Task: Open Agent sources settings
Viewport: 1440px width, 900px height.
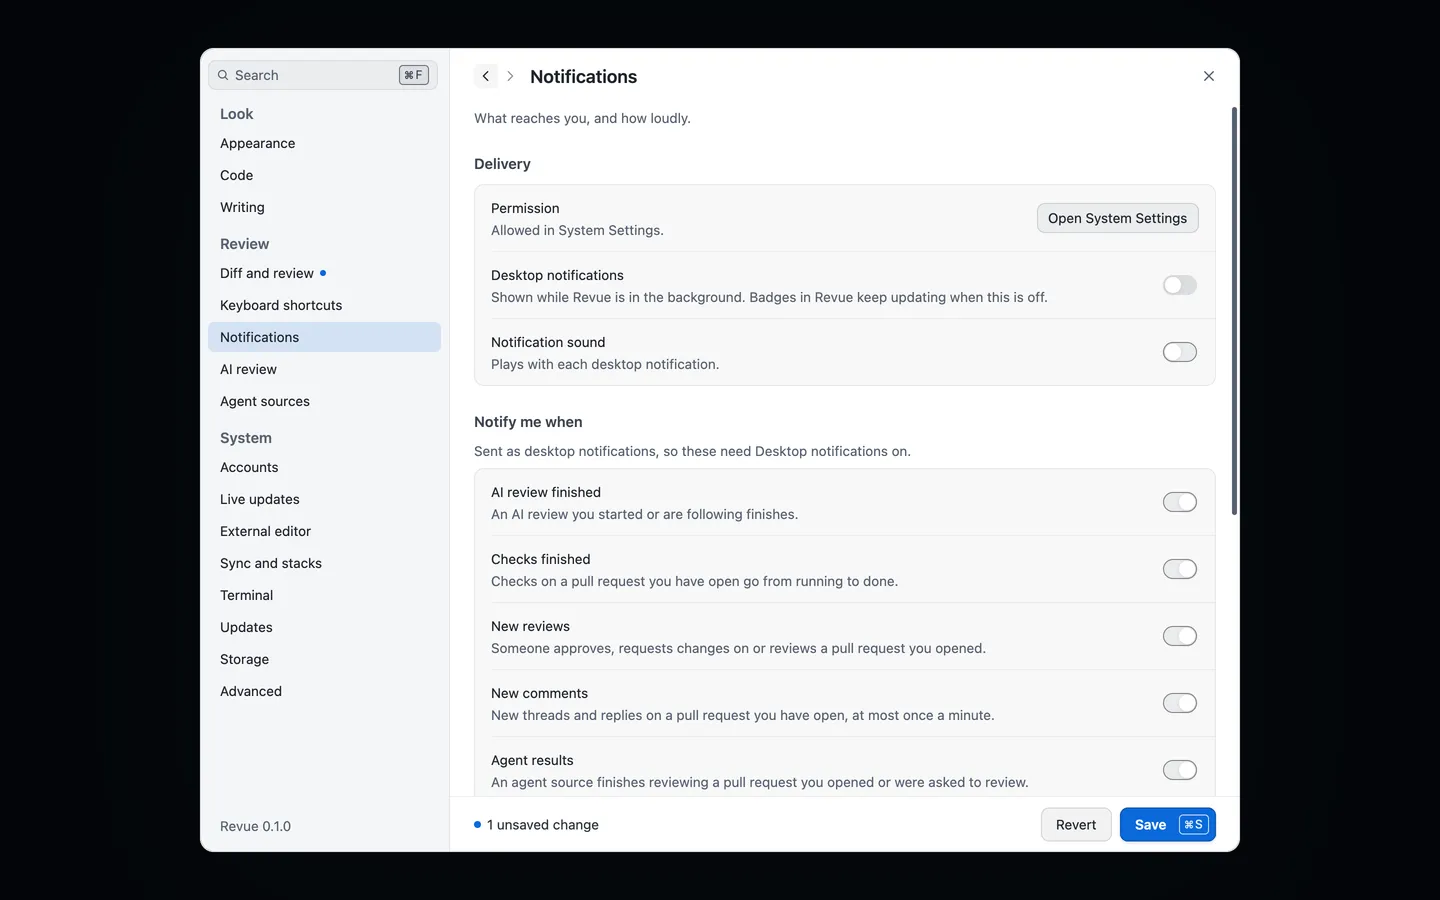Action: pyautogui.click(x=324, y=401)
